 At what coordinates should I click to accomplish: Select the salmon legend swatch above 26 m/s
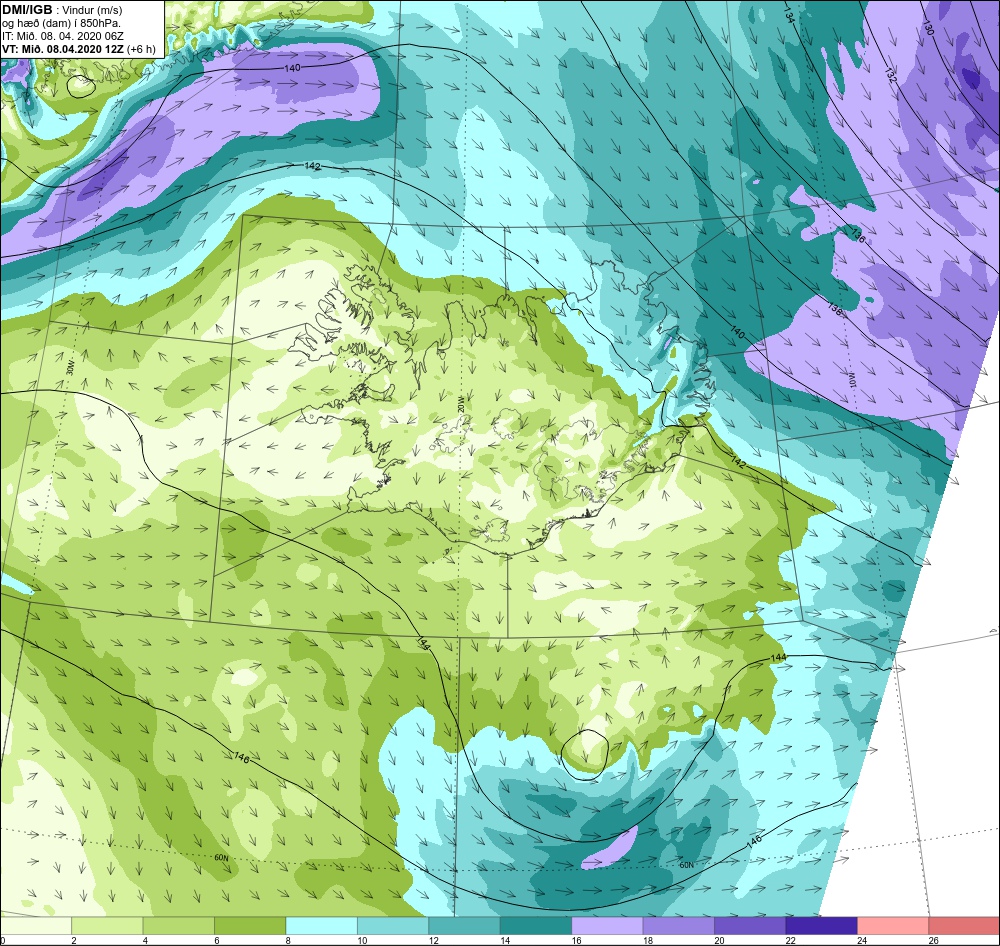click(964, 925)
